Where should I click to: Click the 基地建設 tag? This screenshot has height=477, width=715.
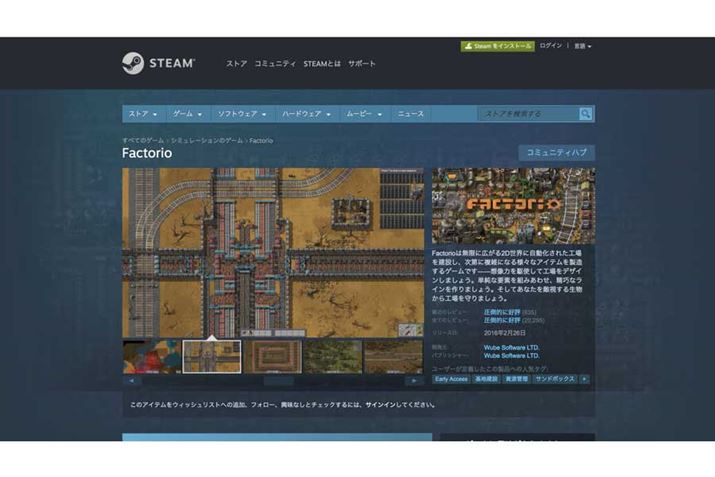pyautogui.click(x=486, y=379)
